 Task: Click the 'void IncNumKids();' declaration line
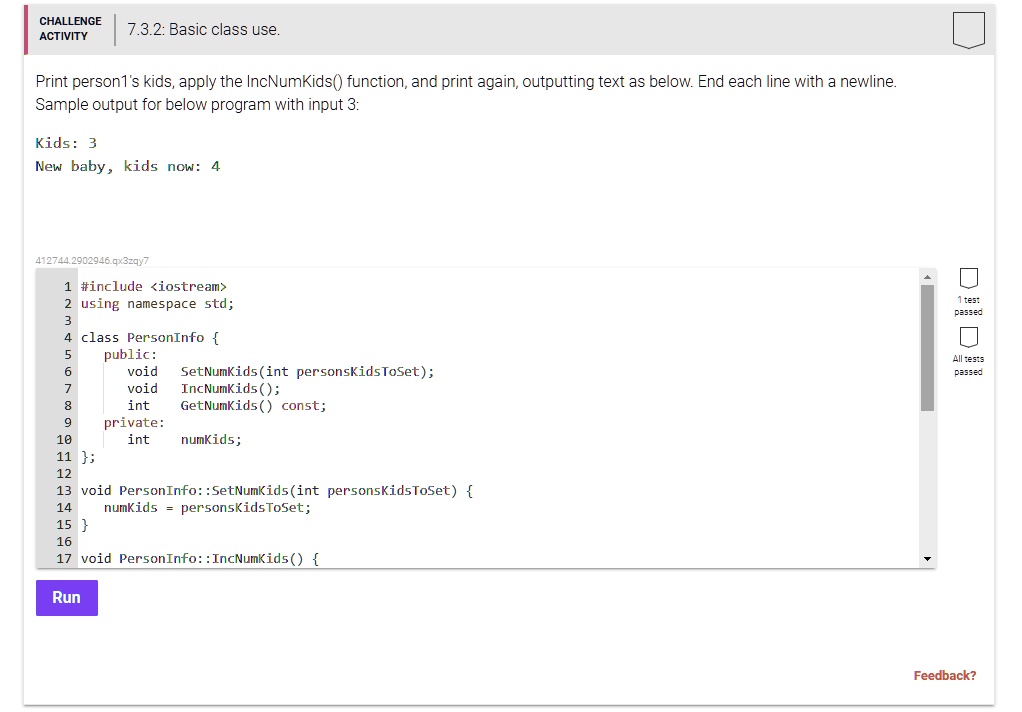[203, 389]
